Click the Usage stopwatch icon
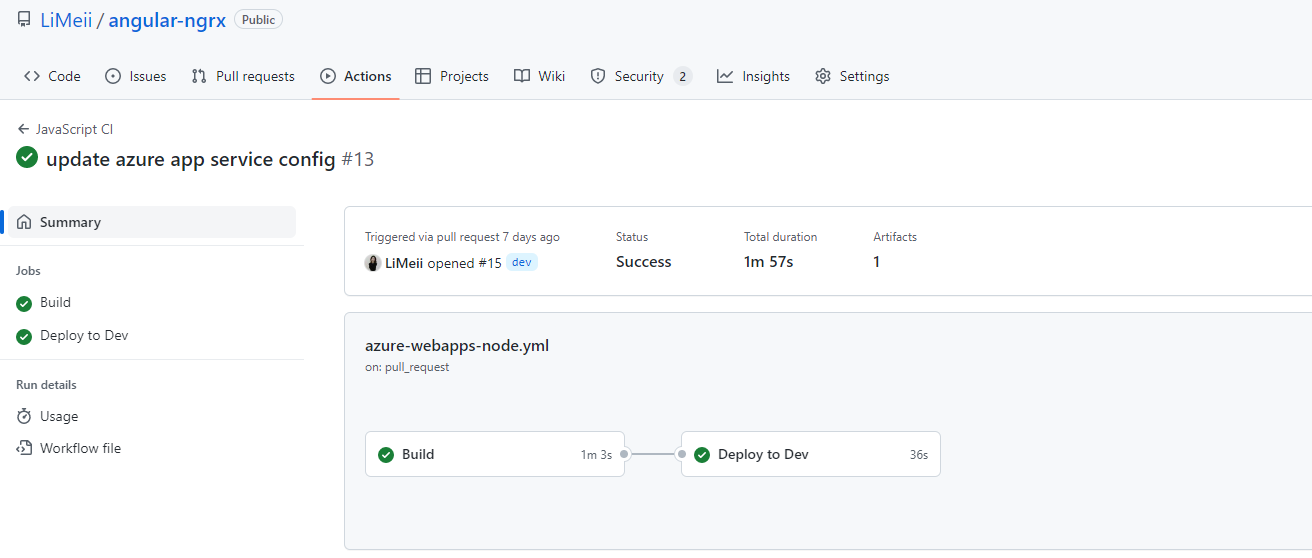Viewport: 1312px width, 558px height. click(x=24, y=416)
